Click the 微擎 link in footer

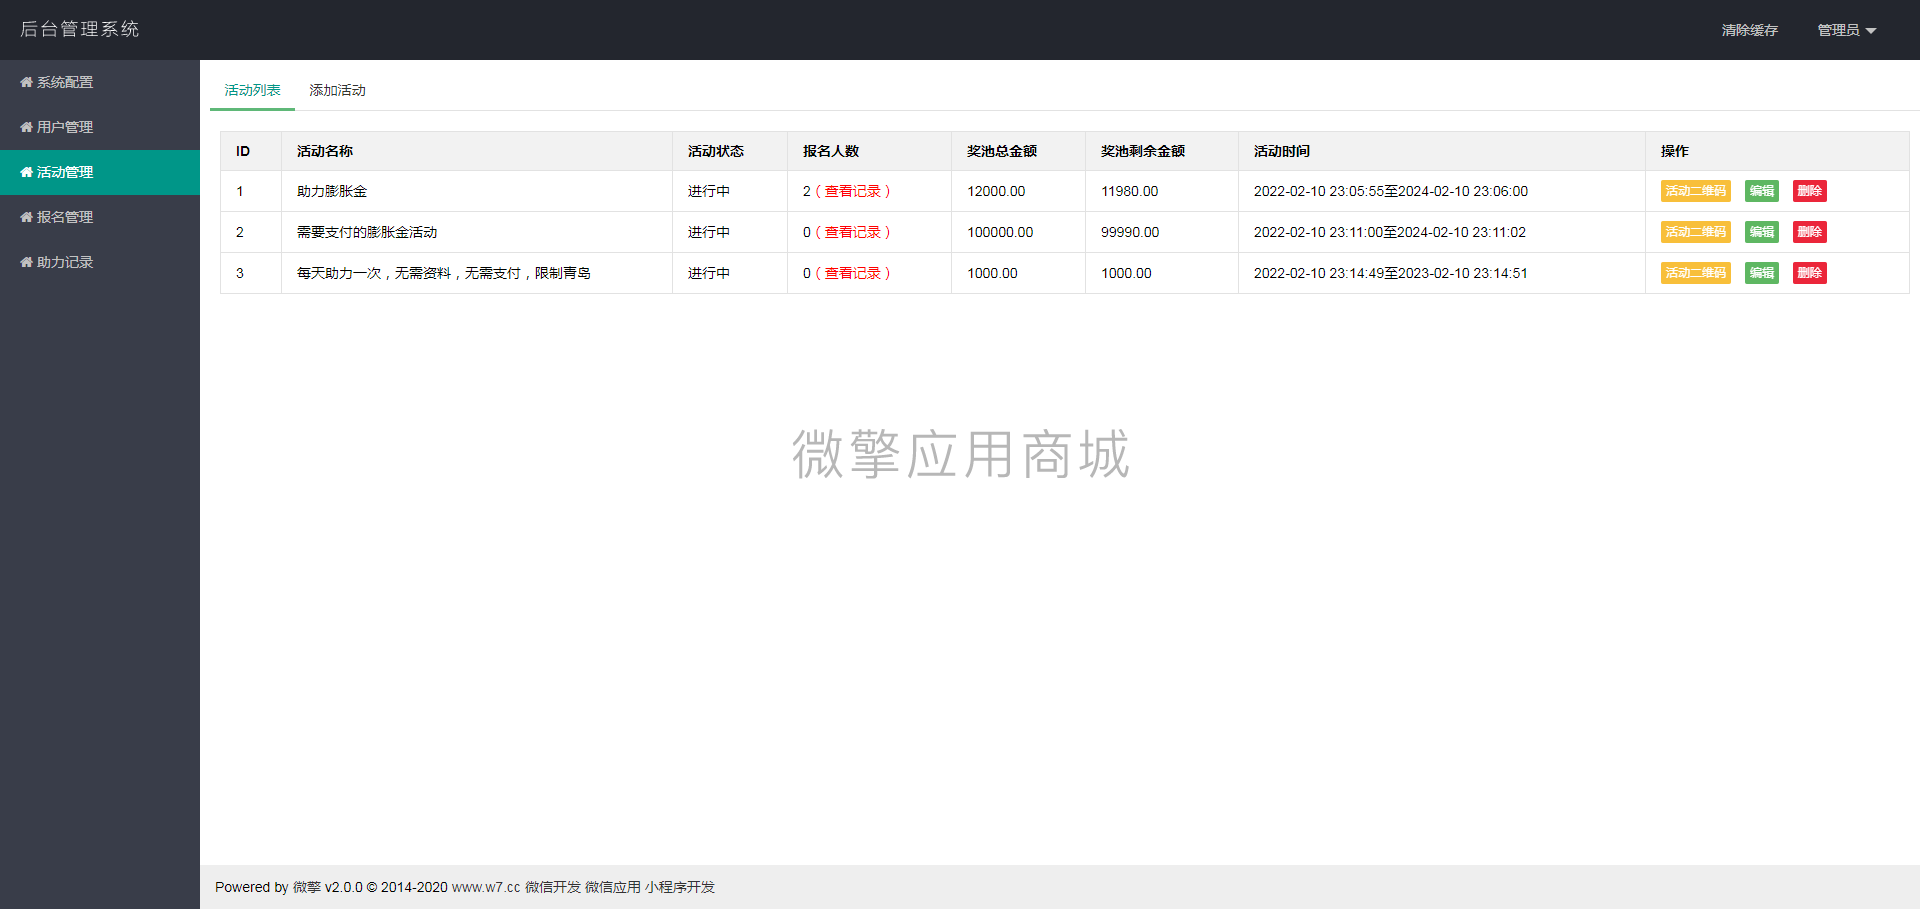tap(307, 887)
